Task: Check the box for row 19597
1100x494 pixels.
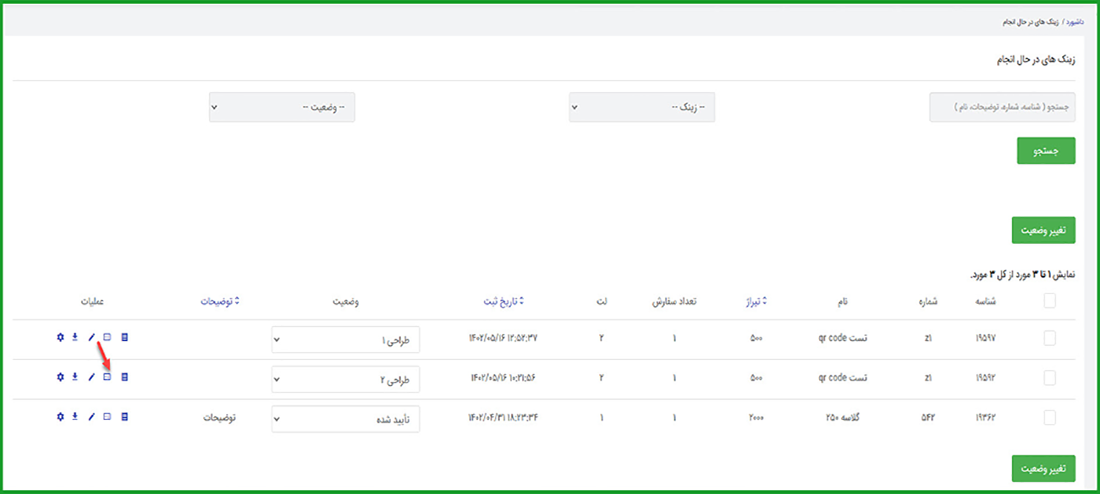Action: pyautogui.click(x=1049, y=338)
